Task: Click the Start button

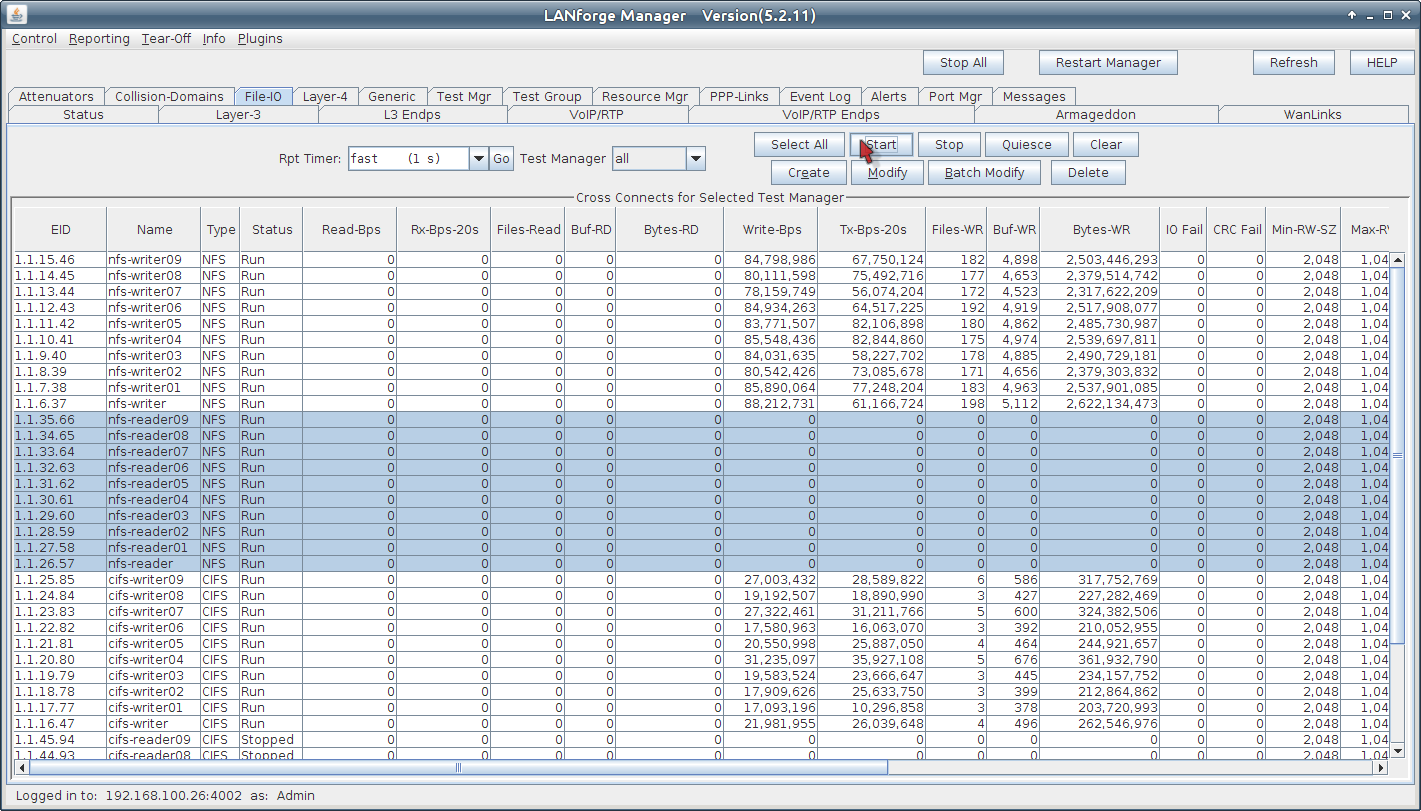Action: (880, 144)
